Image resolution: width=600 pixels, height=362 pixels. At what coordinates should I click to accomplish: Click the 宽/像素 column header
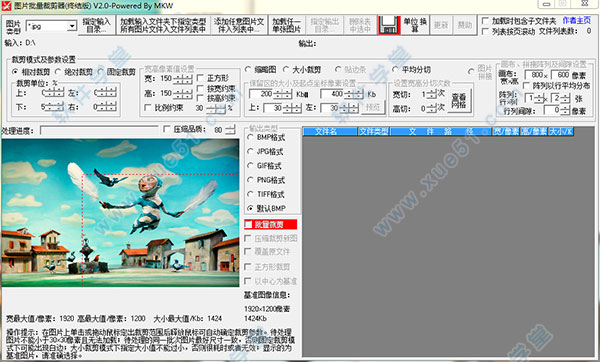point(506,132)
